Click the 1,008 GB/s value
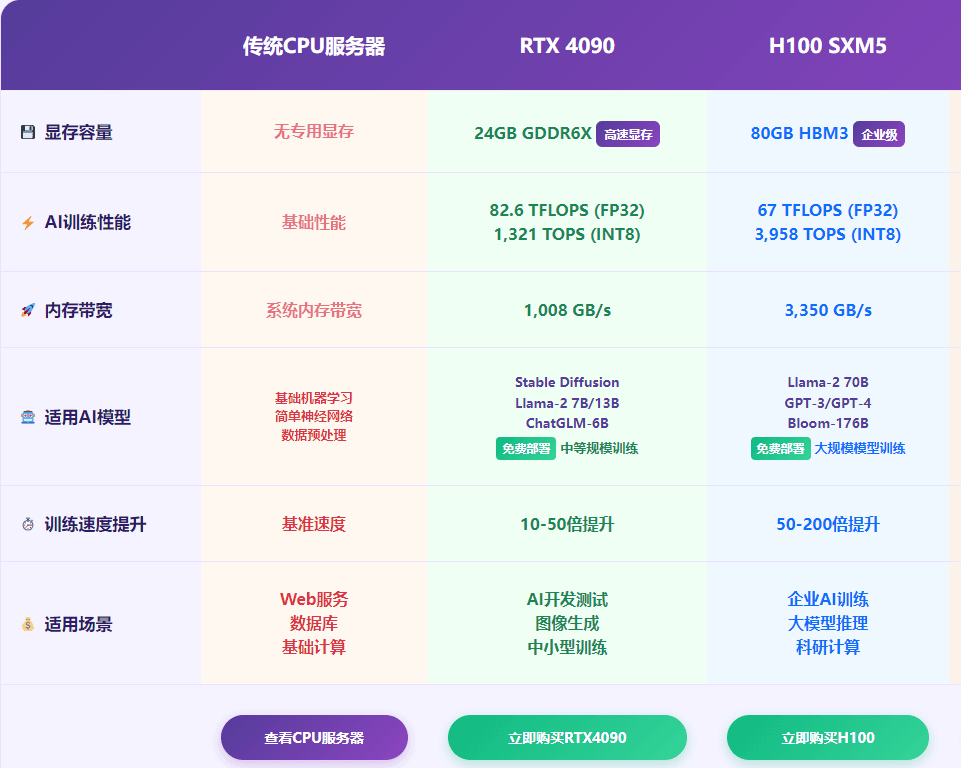This screenshot has width=961, height=768. (568, 310)
